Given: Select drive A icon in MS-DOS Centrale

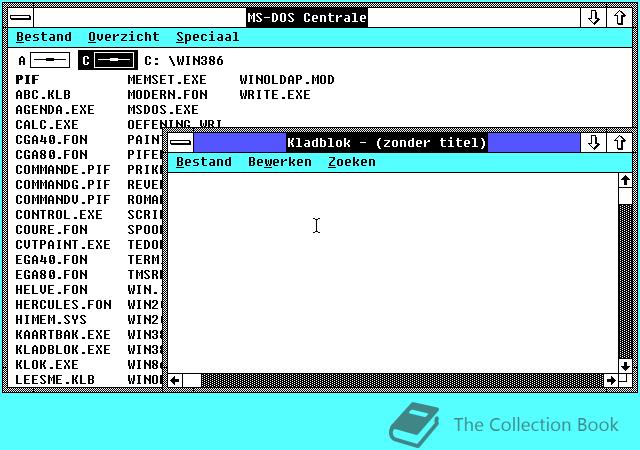Looking at the screenshot, I should point(44,60).
